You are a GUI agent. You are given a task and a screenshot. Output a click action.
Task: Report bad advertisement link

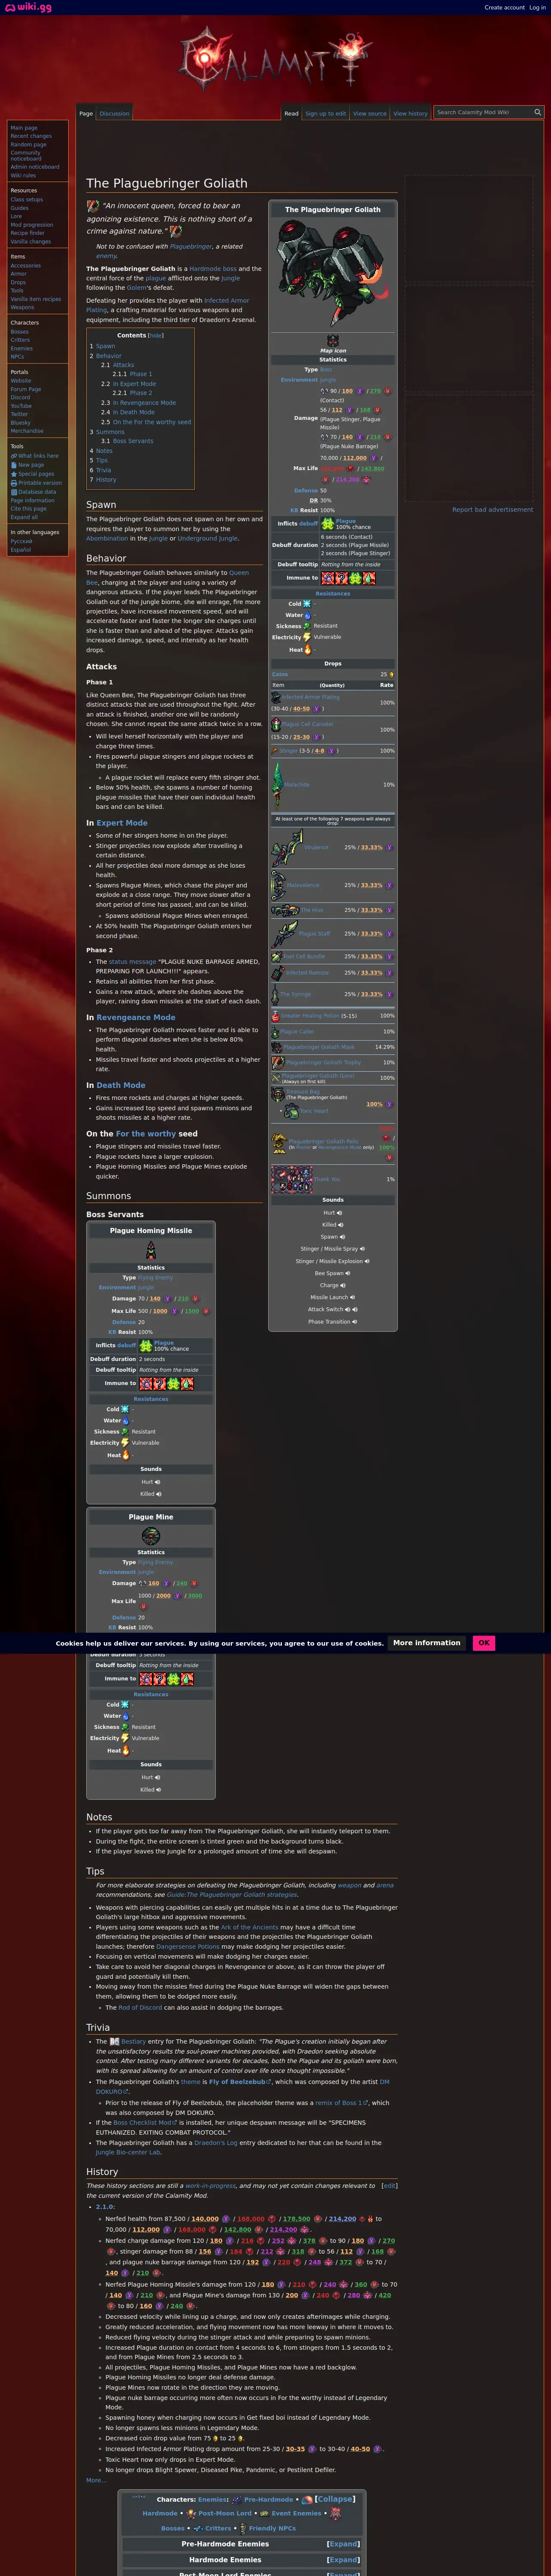(x=492, y=510)
